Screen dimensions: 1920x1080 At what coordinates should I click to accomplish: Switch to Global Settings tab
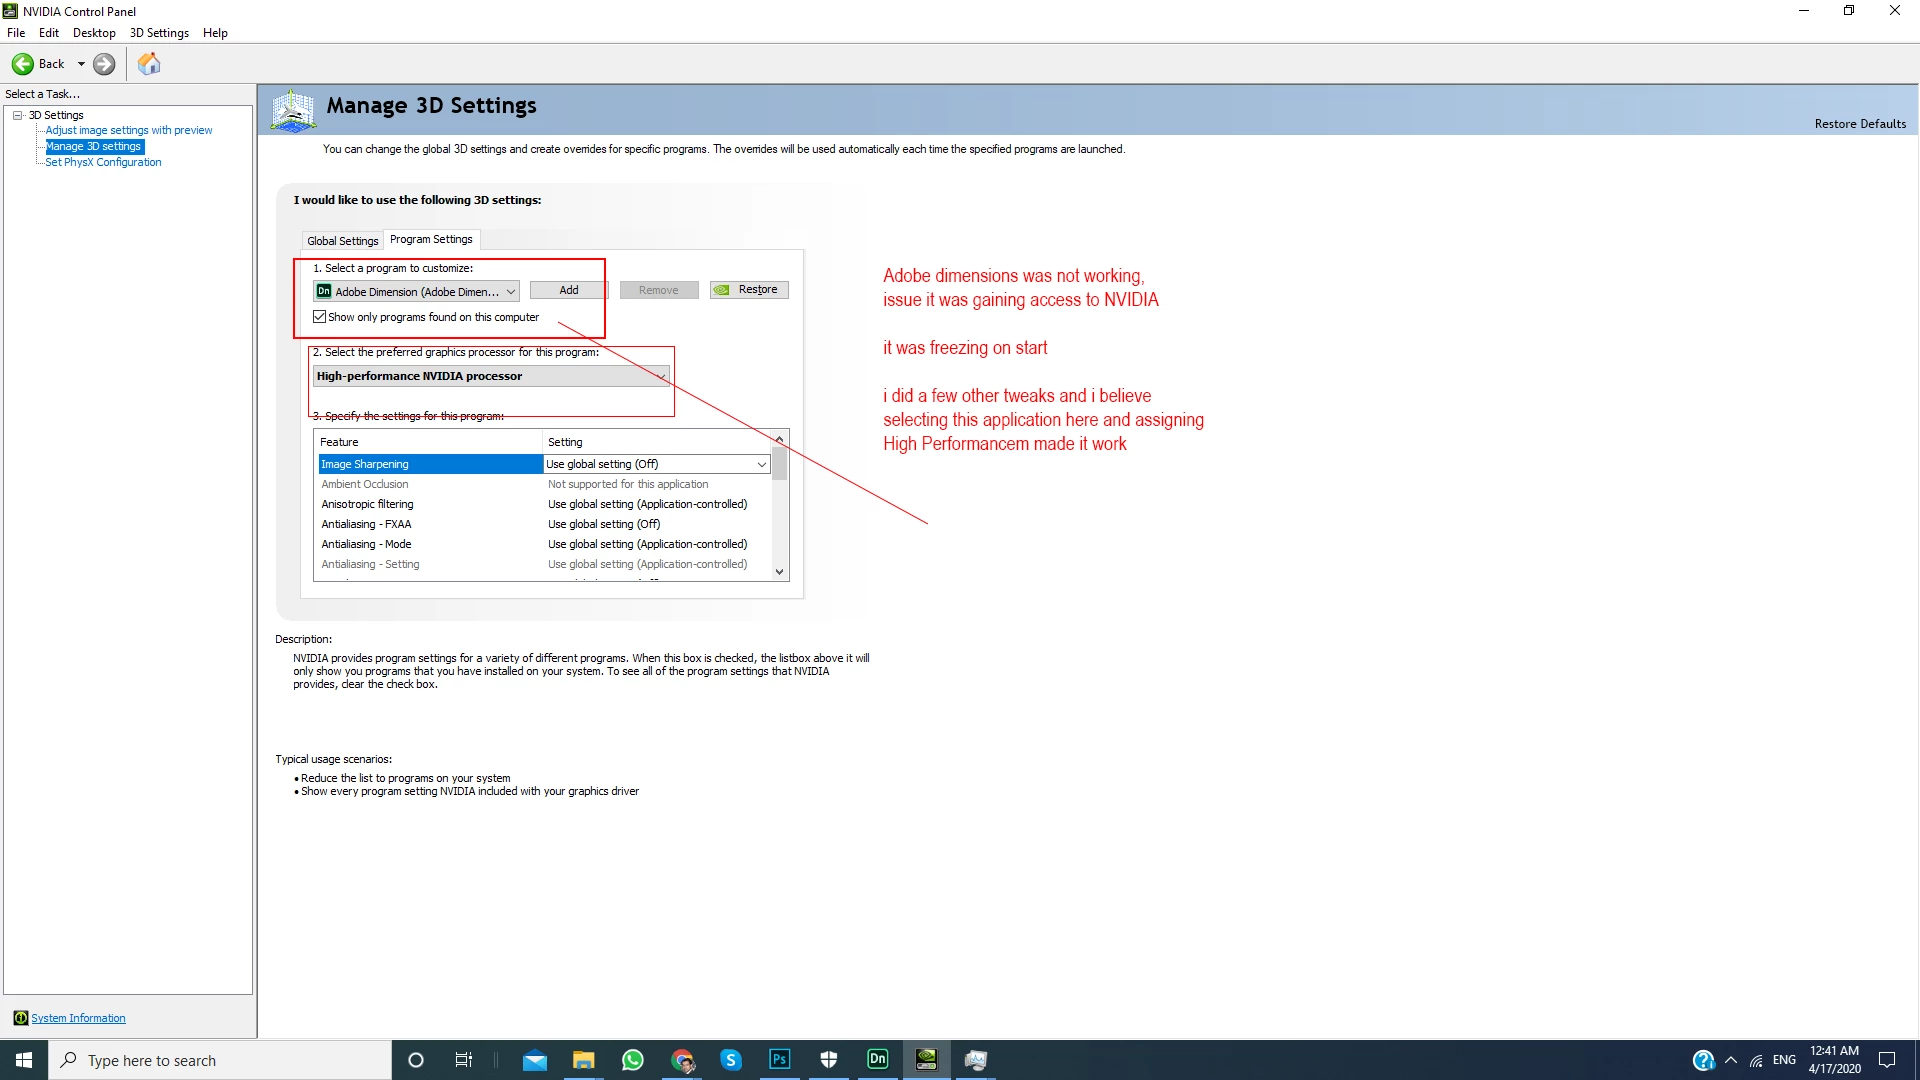tap(342, 241)
